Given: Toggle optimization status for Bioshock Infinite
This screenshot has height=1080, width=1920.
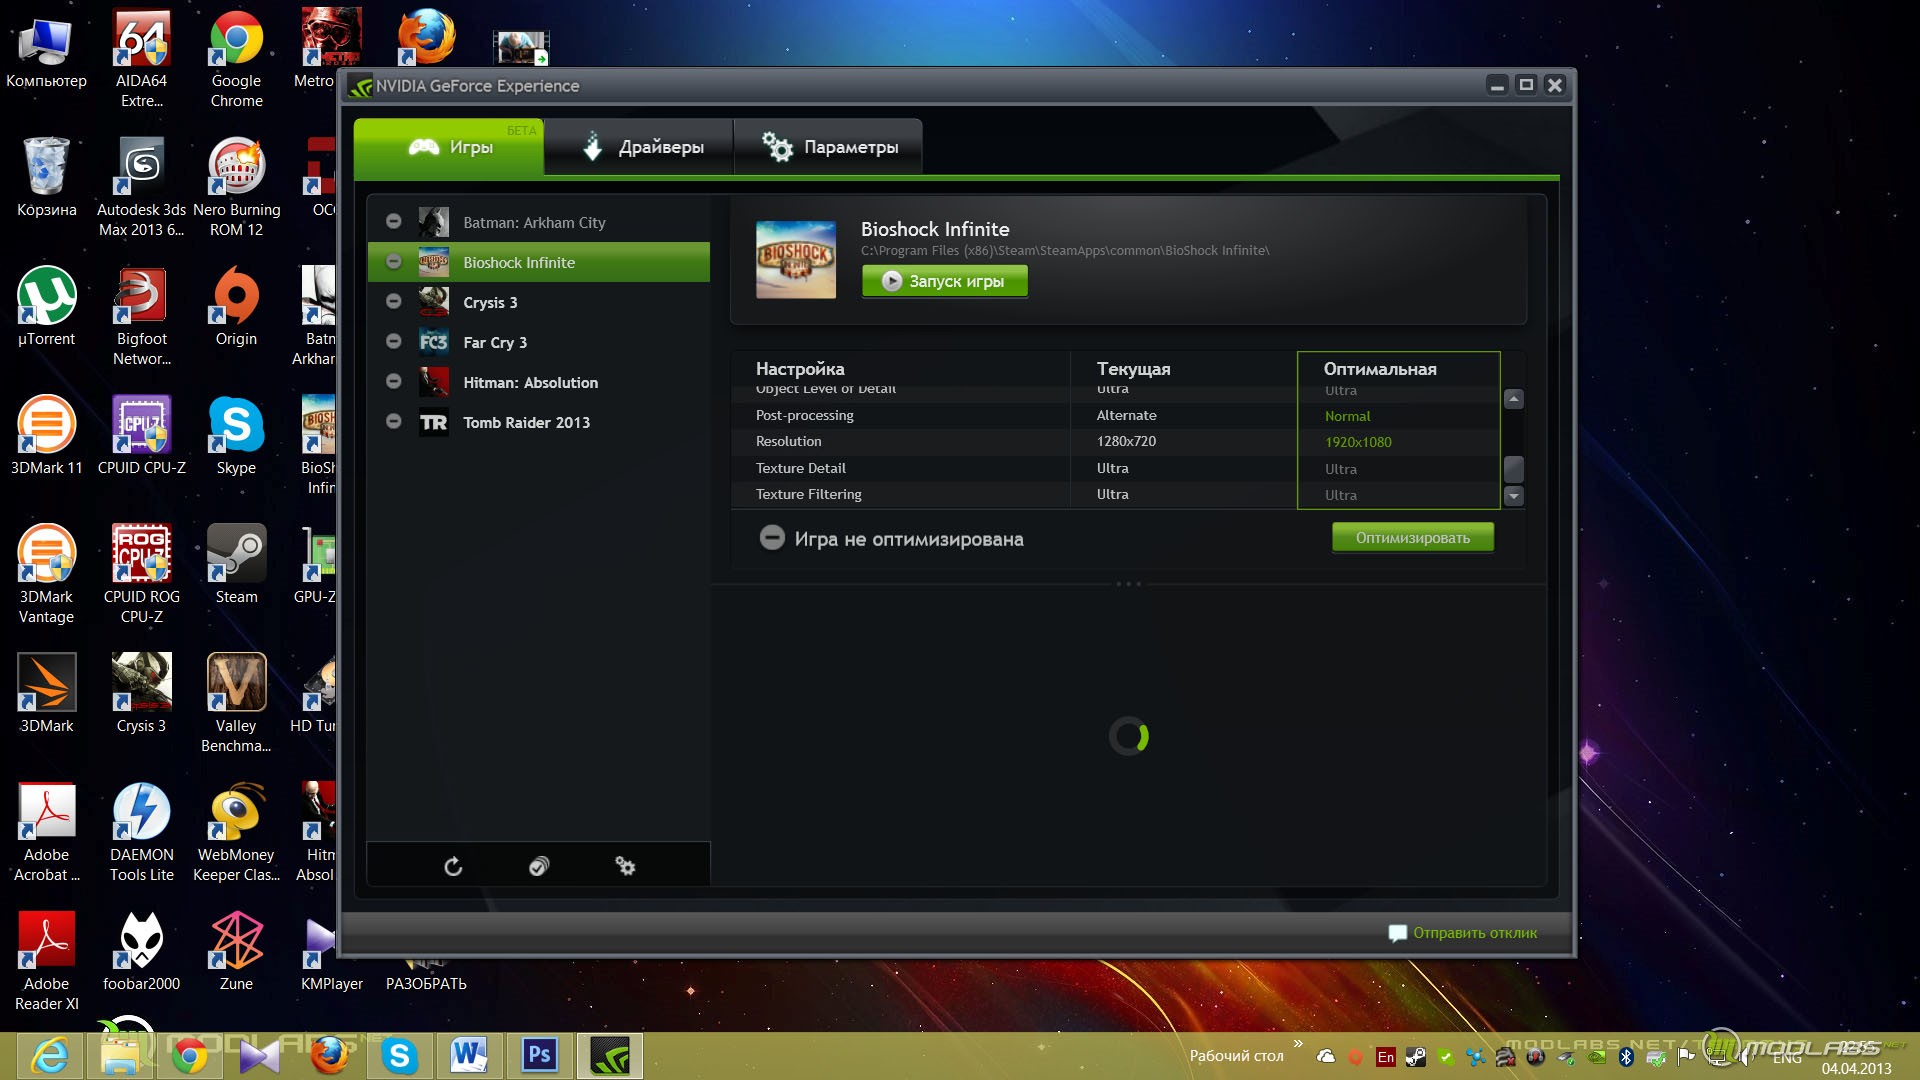Looking at the screenshot, I should tap(770, 537).
